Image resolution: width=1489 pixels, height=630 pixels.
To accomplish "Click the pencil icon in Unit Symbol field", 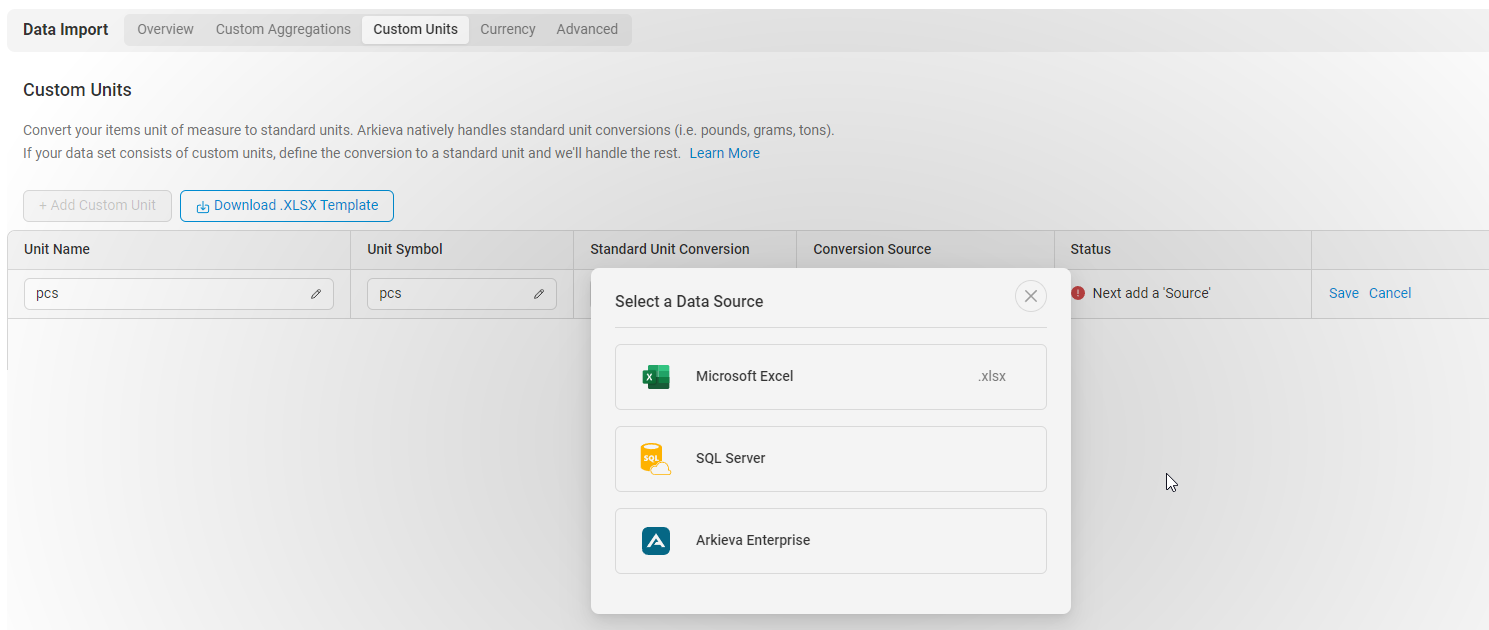I will [x=539, y=294].
